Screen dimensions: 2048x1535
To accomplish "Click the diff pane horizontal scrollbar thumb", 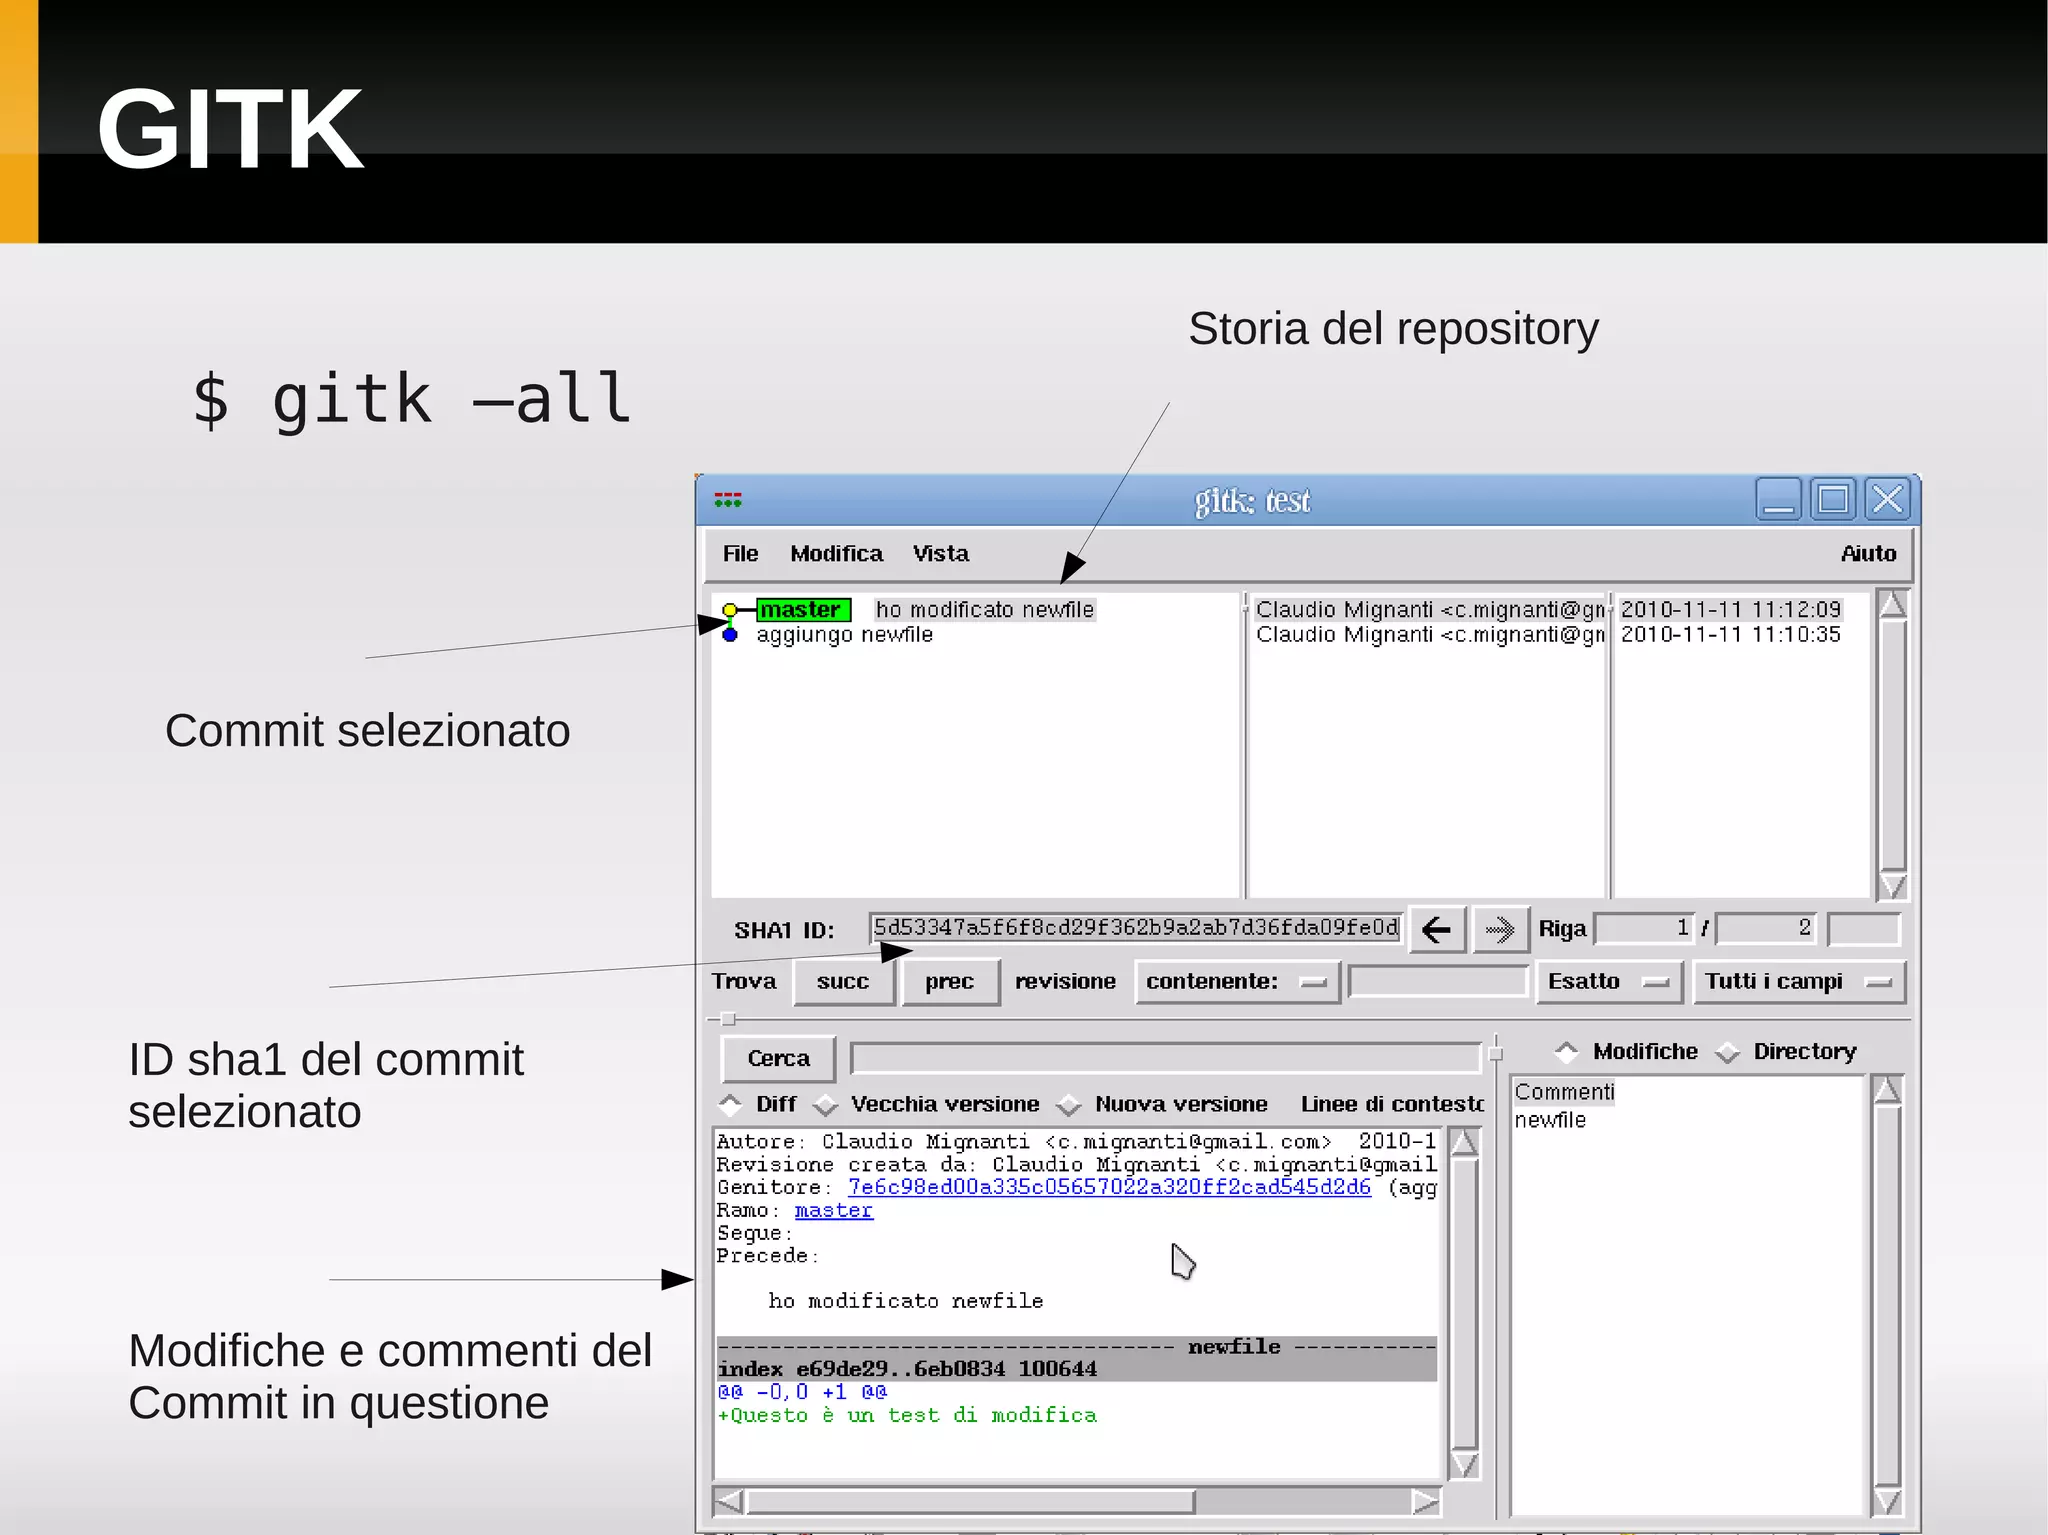I will tap(970, 1501).
